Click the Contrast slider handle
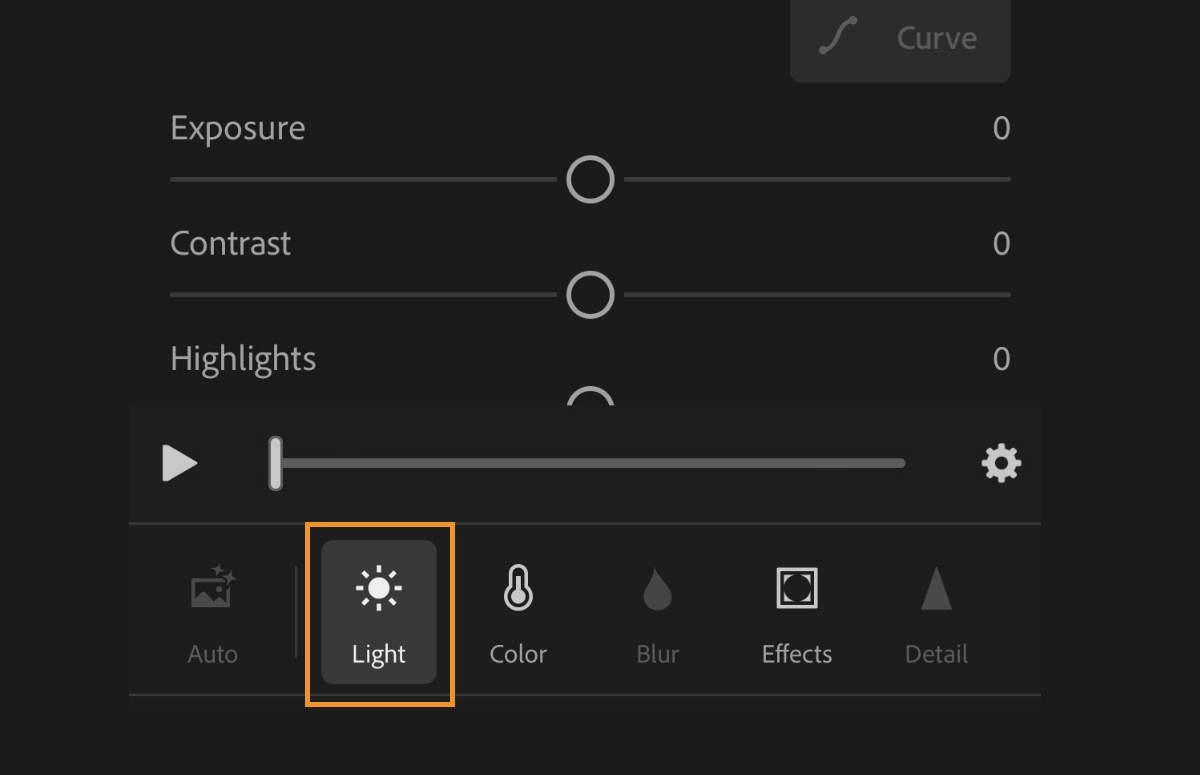 click(589, 294)
